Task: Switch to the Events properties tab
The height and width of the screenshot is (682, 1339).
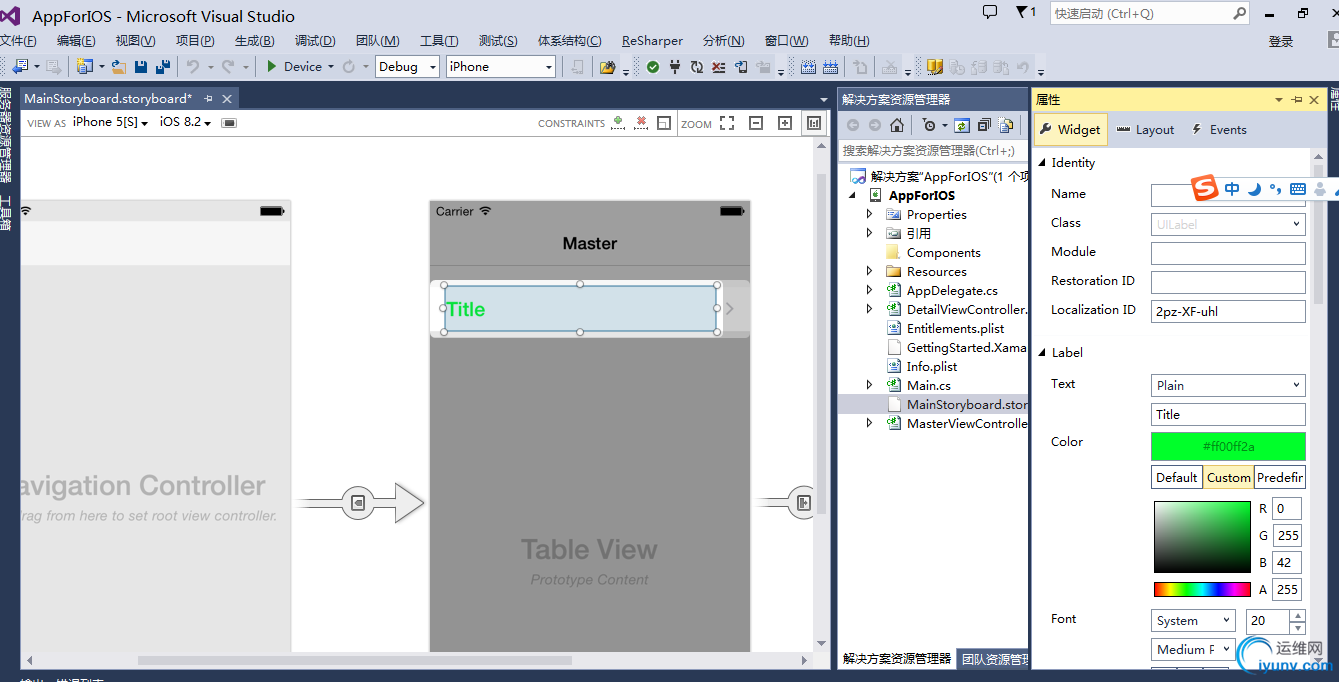Action: 1219,130
